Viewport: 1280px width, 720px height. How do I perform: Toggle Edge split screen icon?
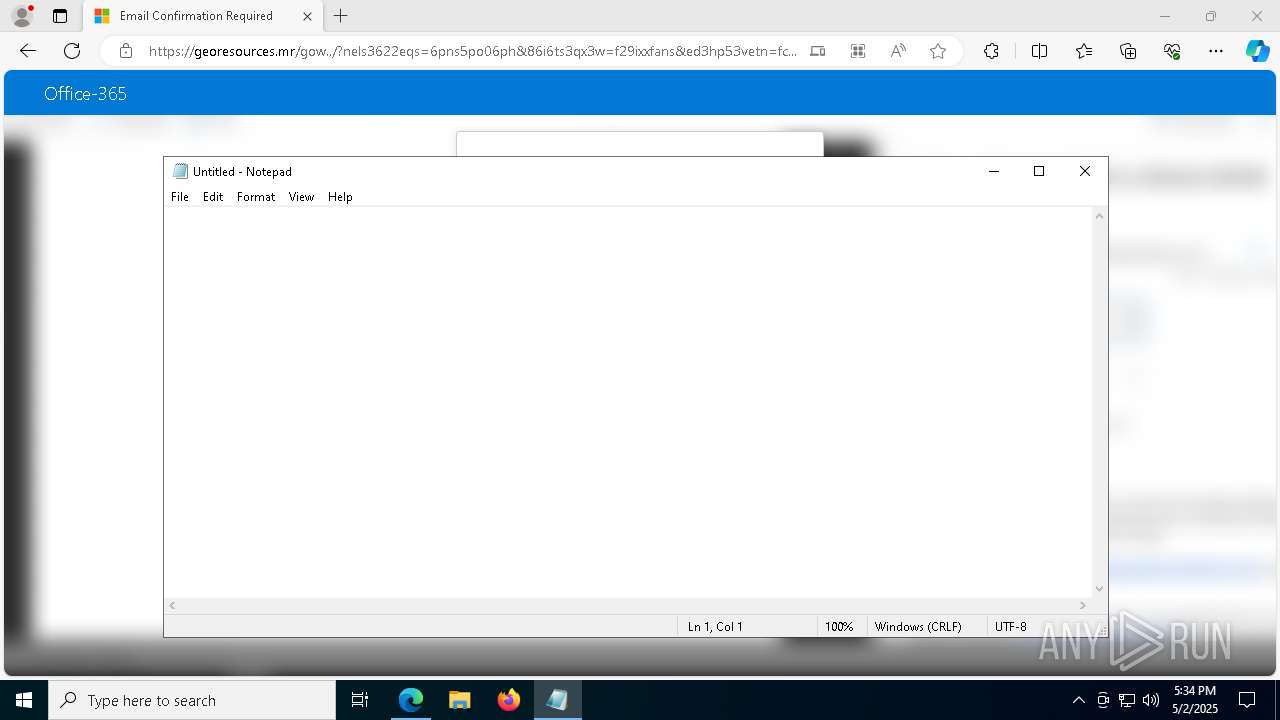[1039, 51]
